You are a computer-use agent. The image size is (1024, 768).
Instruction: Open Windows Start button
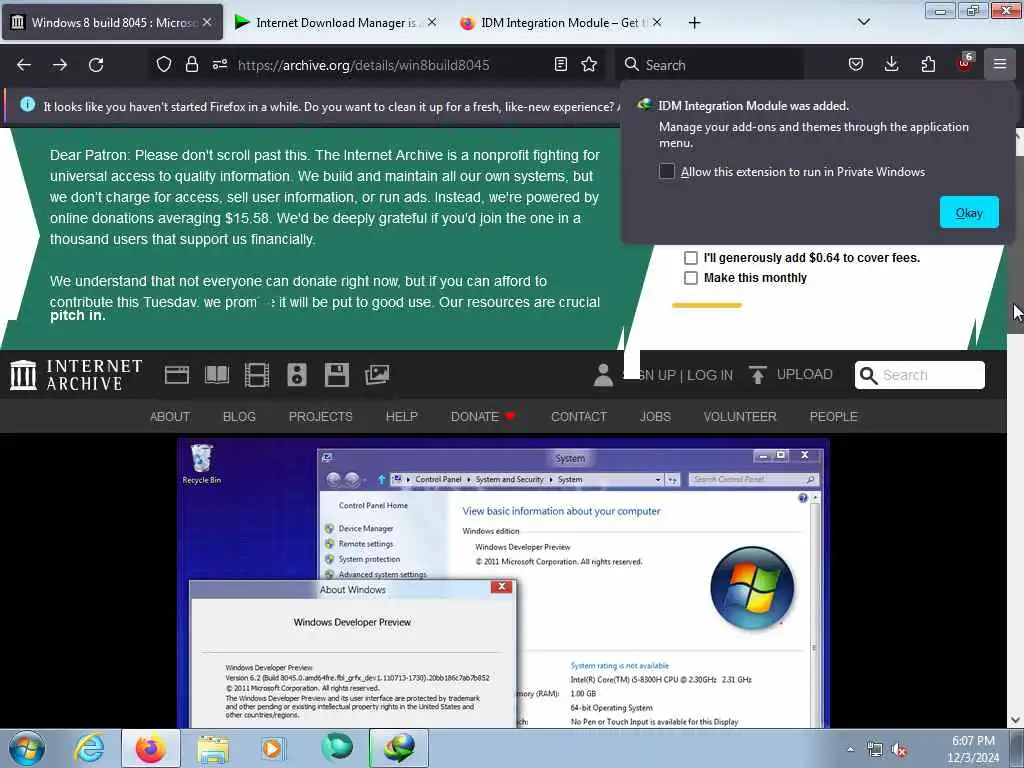tap(27, 748)
